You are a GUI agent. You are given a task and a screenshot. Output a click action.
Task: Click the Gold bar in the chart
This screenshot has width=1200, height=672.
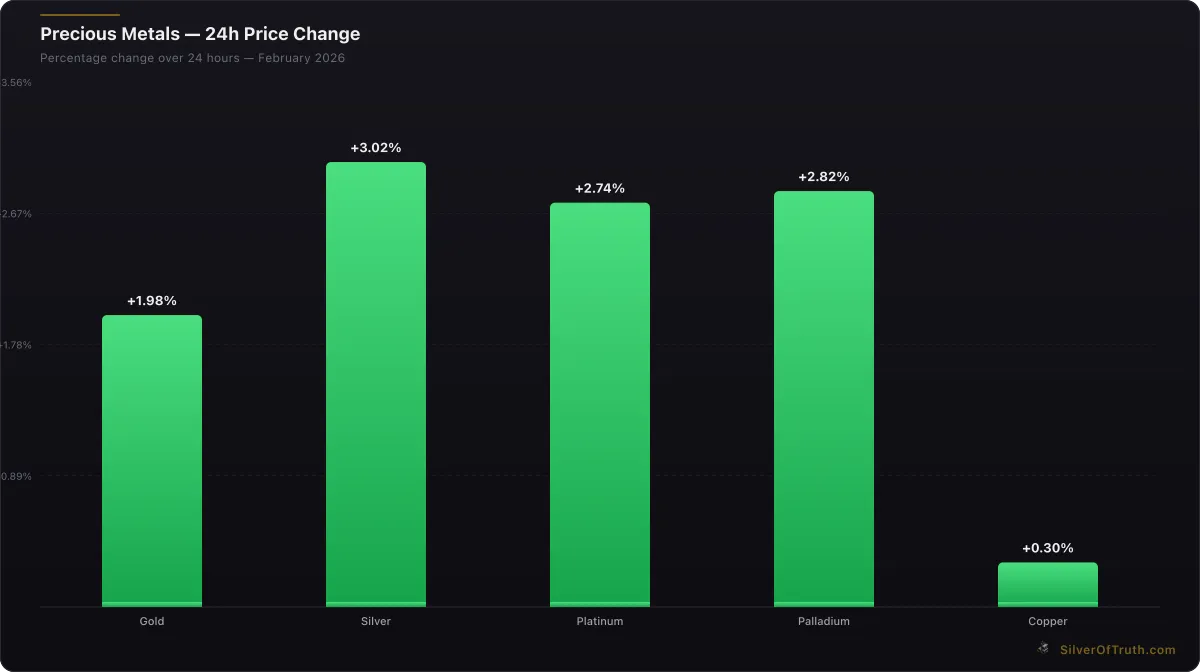152,460
